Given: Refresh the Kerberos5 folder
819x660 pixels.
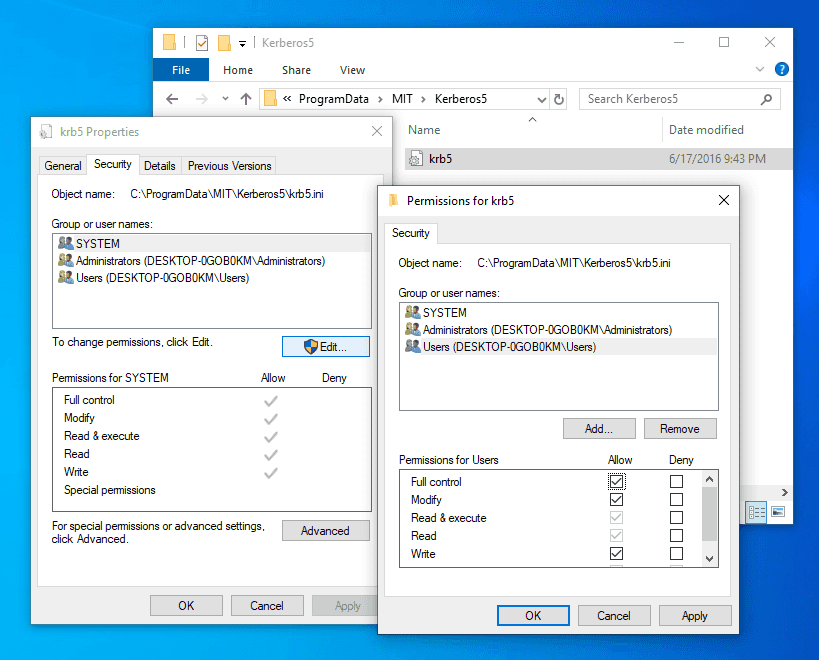Looking at the screenshot, I should (x=559, y=99).
